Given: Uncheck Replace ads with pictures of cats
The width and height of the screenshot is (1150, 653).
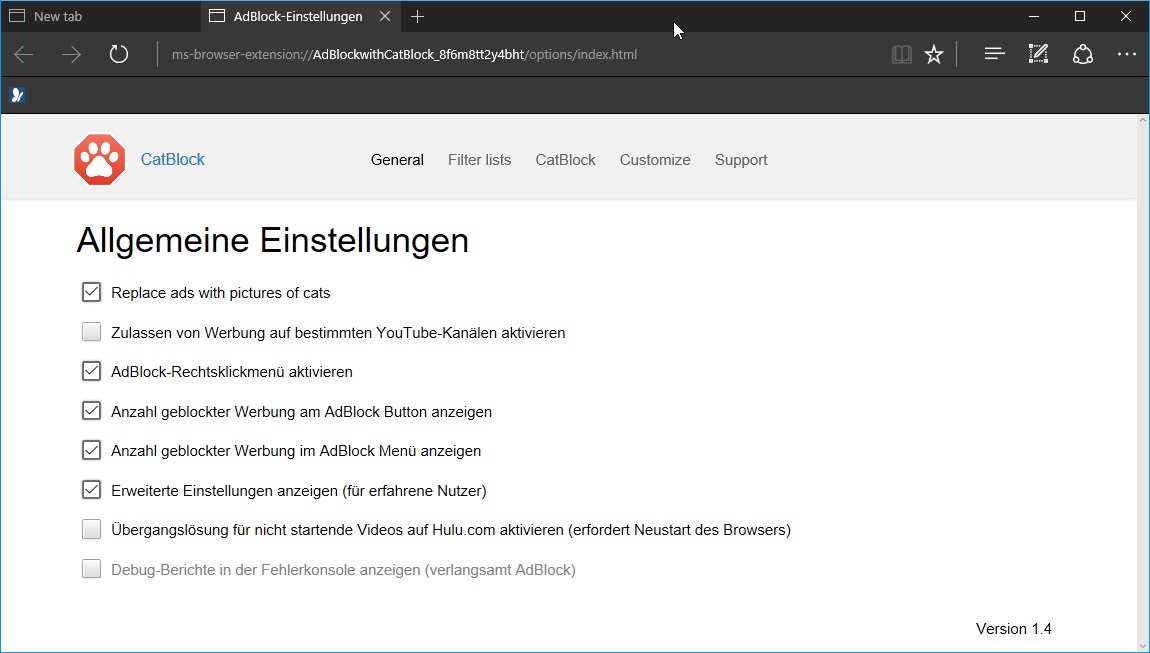Looking at the screenshot, I should click(91, 292).
